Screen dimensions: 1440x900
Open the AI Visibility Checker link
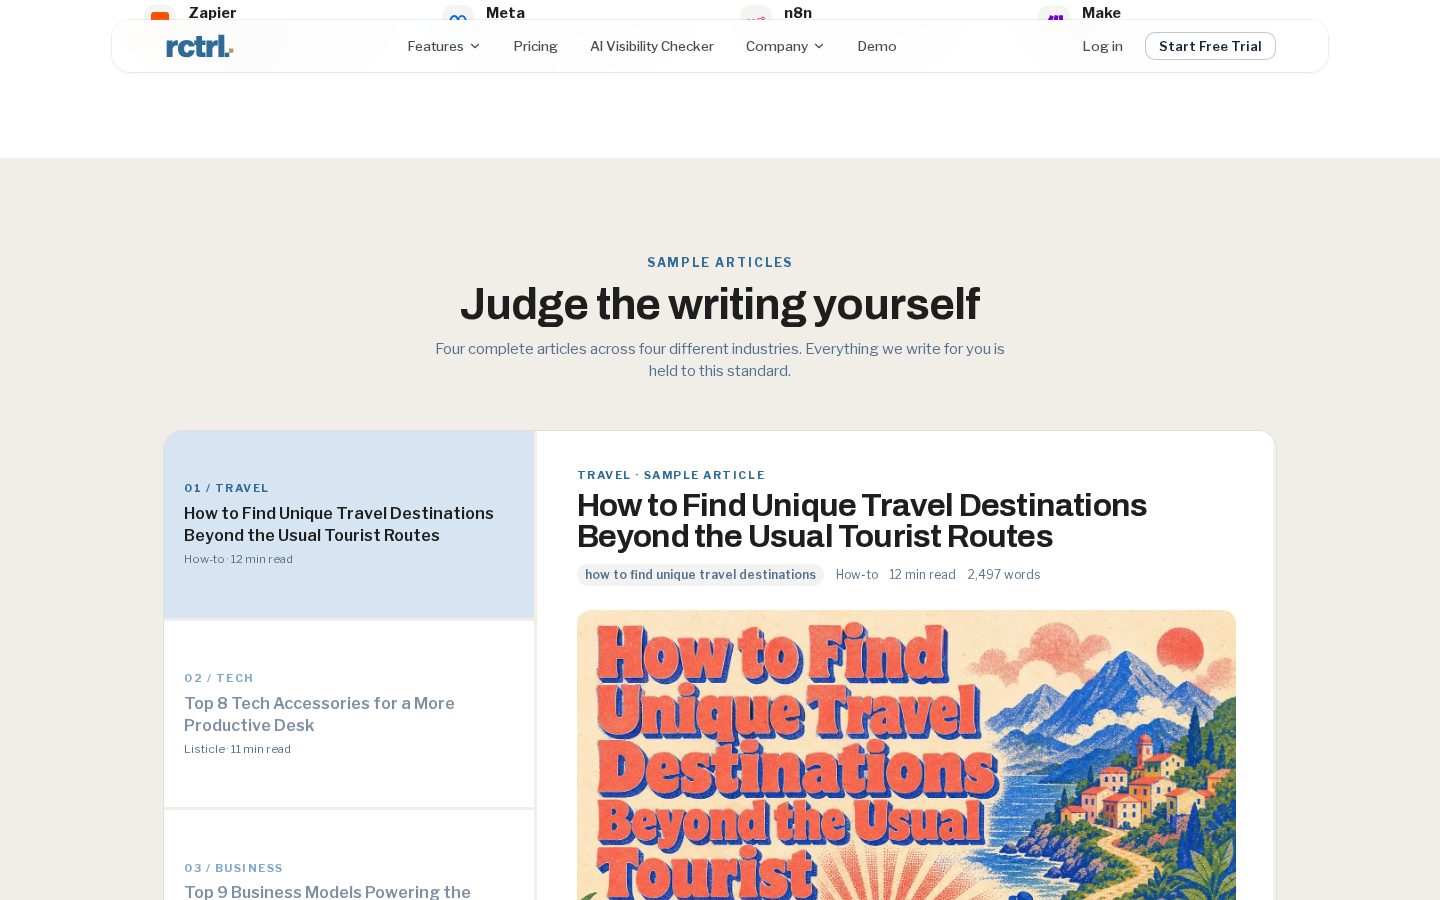click(x=652, y=46)
